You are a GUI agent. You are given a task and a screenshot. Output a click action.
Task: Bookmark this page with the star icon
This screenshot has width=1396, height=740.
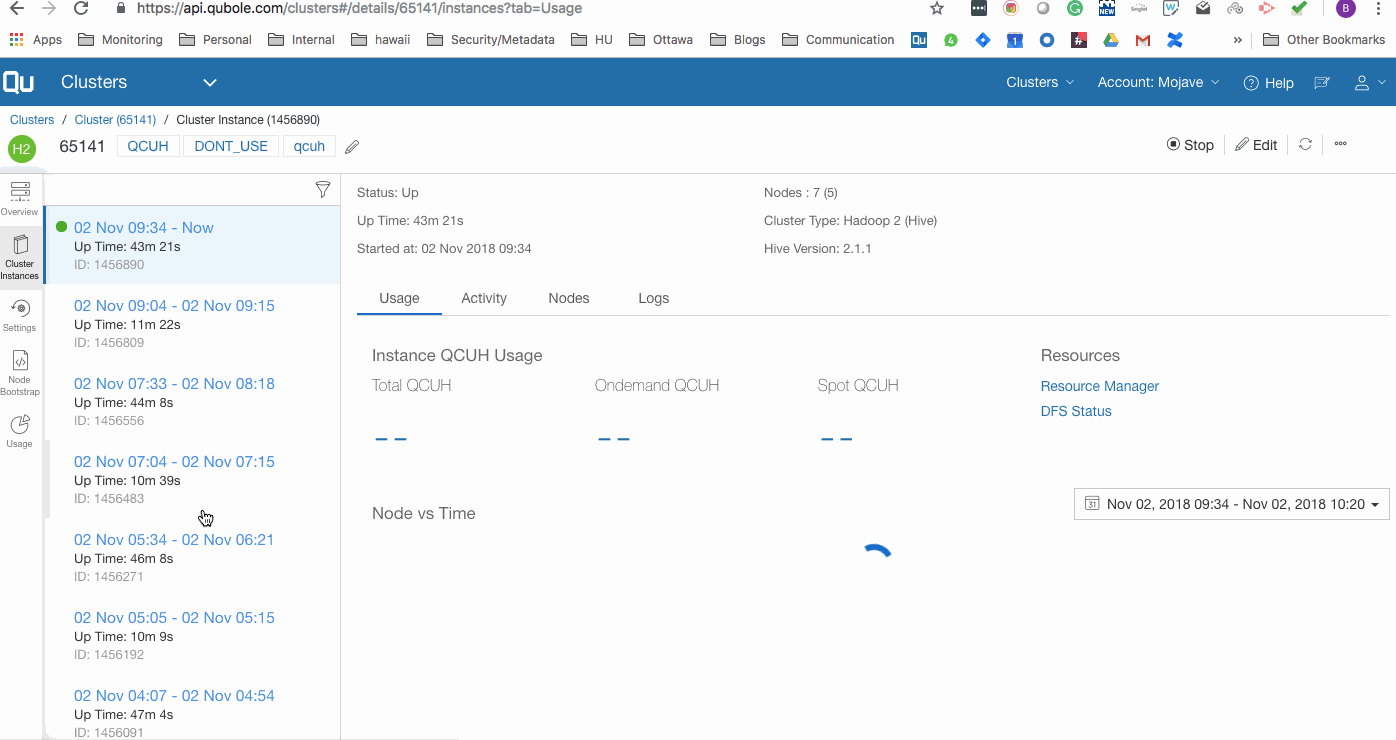click(937, 9)
